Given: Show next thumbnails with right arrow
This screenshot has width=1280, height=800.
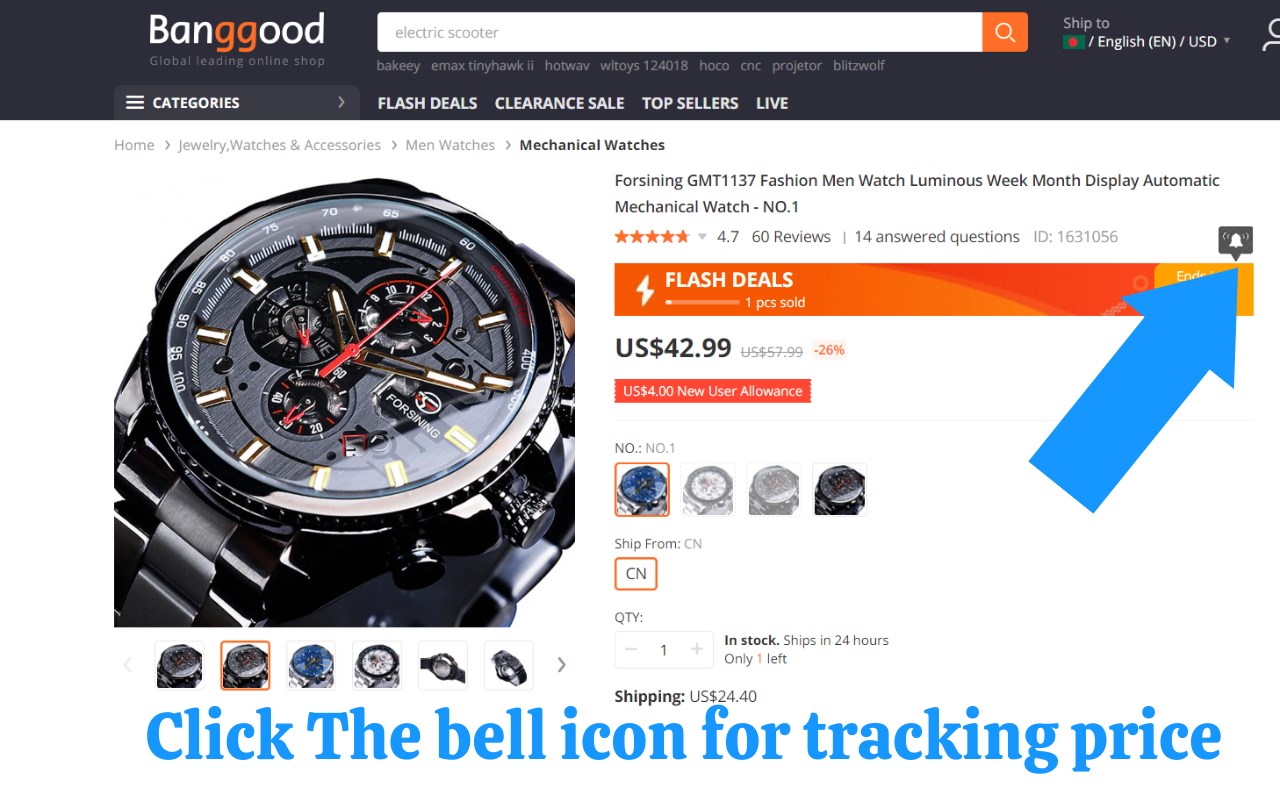Looking at the screenshot, I should tap(561, 665).
